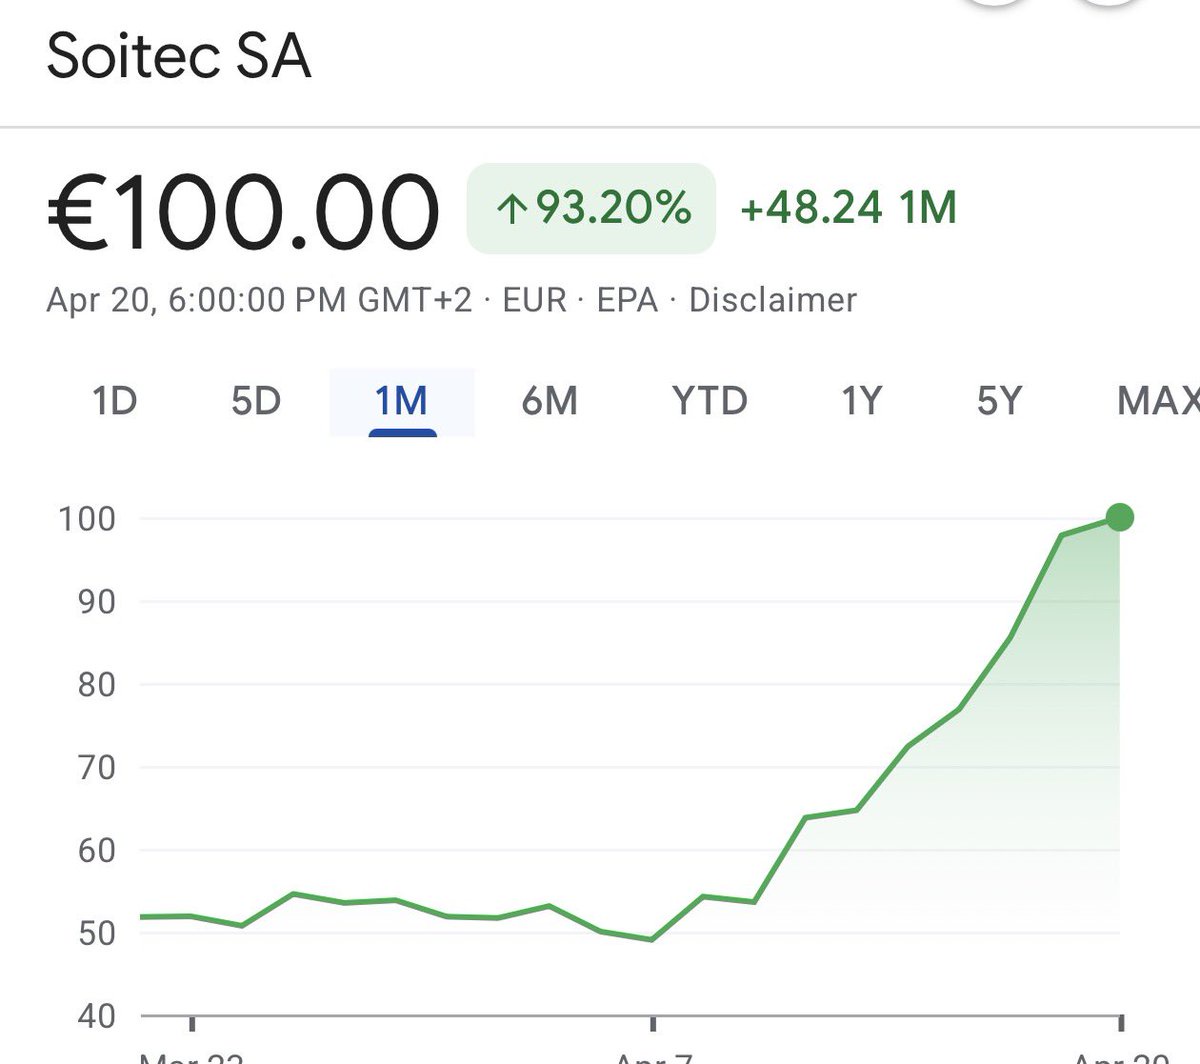Click the €100.00 share price

pos(243,212)
